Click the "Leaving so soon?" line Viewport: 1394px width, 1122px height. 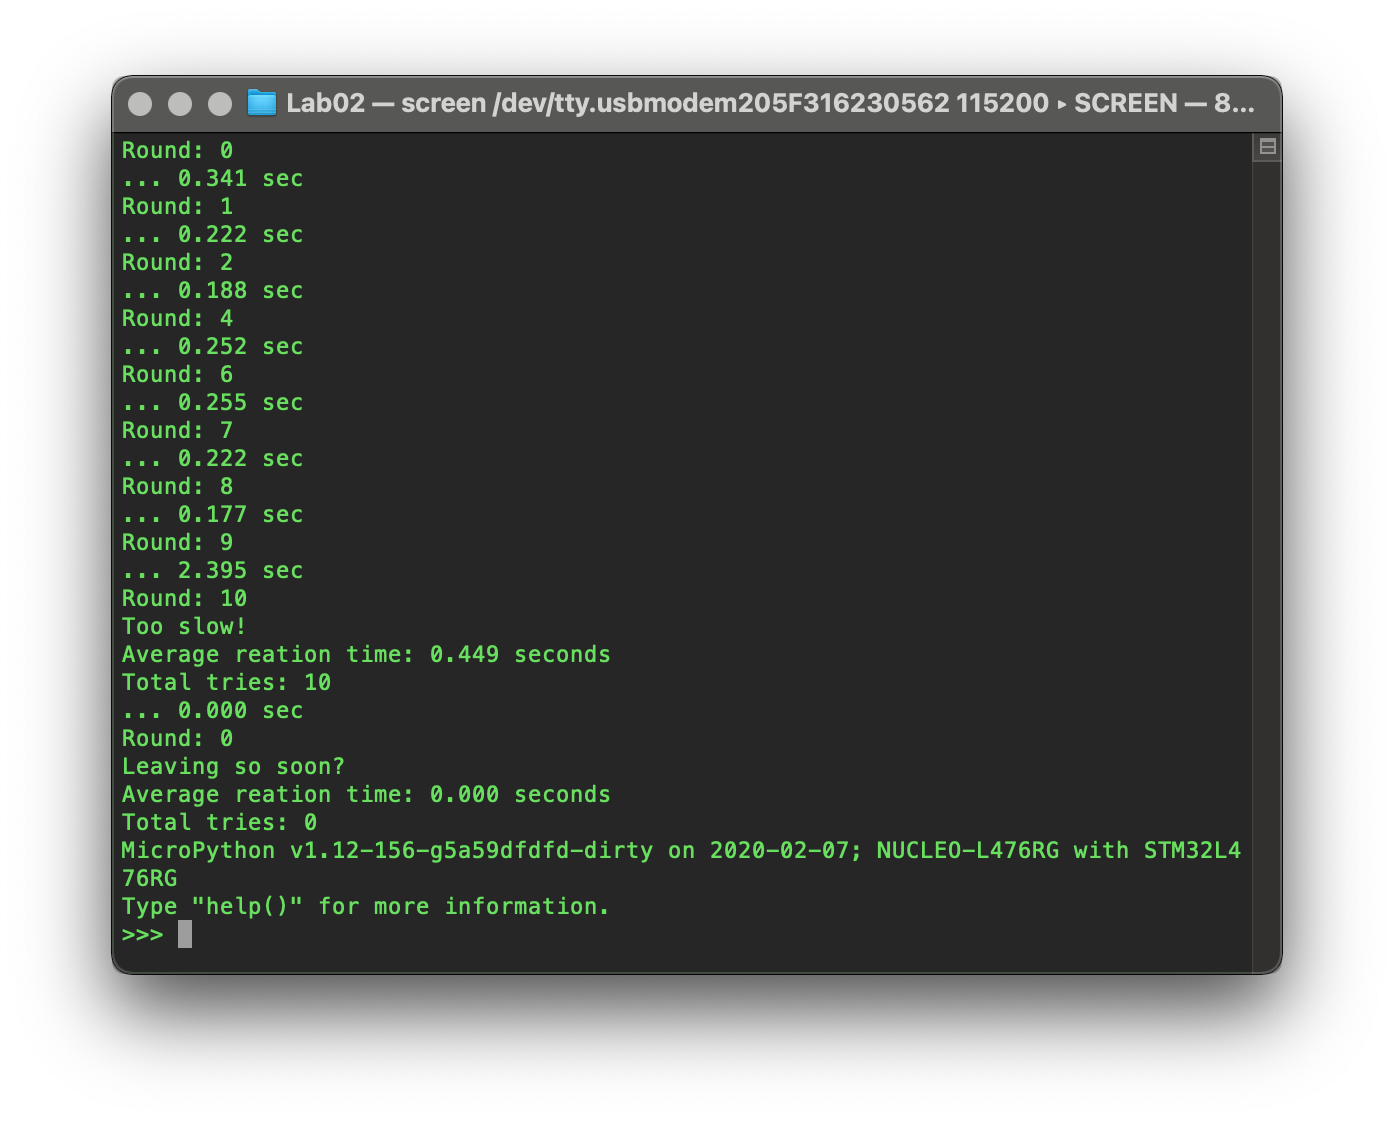coord(233,766)
